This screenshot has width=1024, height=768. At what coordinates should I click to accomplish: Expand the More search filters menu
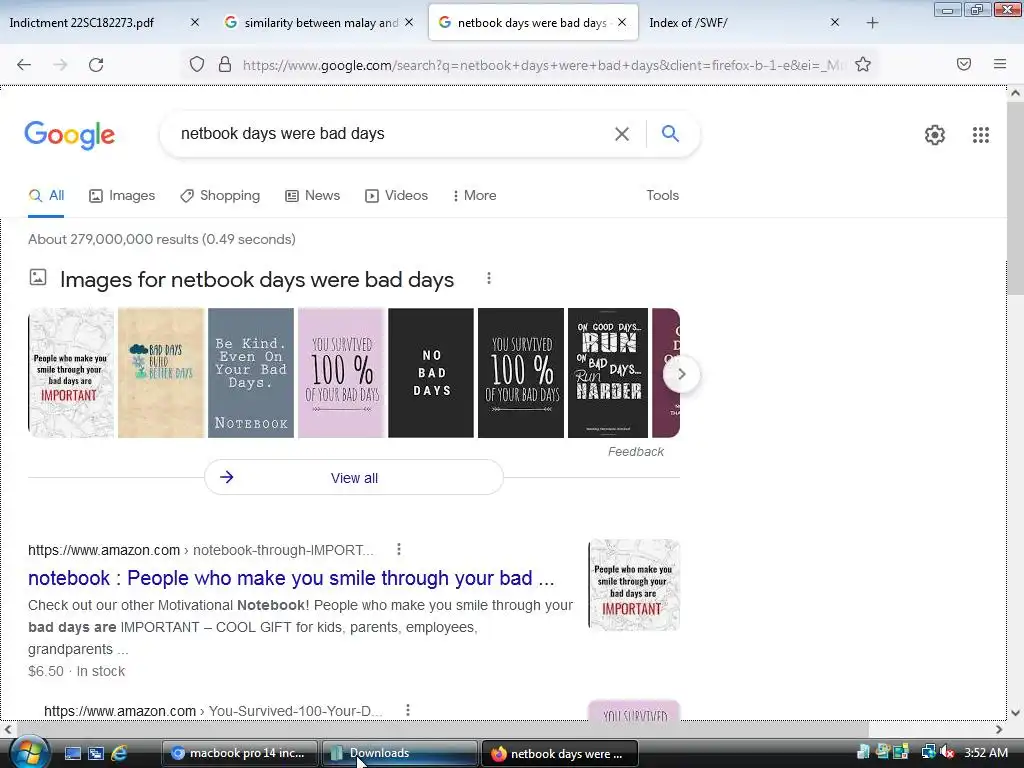coord(475,195)
